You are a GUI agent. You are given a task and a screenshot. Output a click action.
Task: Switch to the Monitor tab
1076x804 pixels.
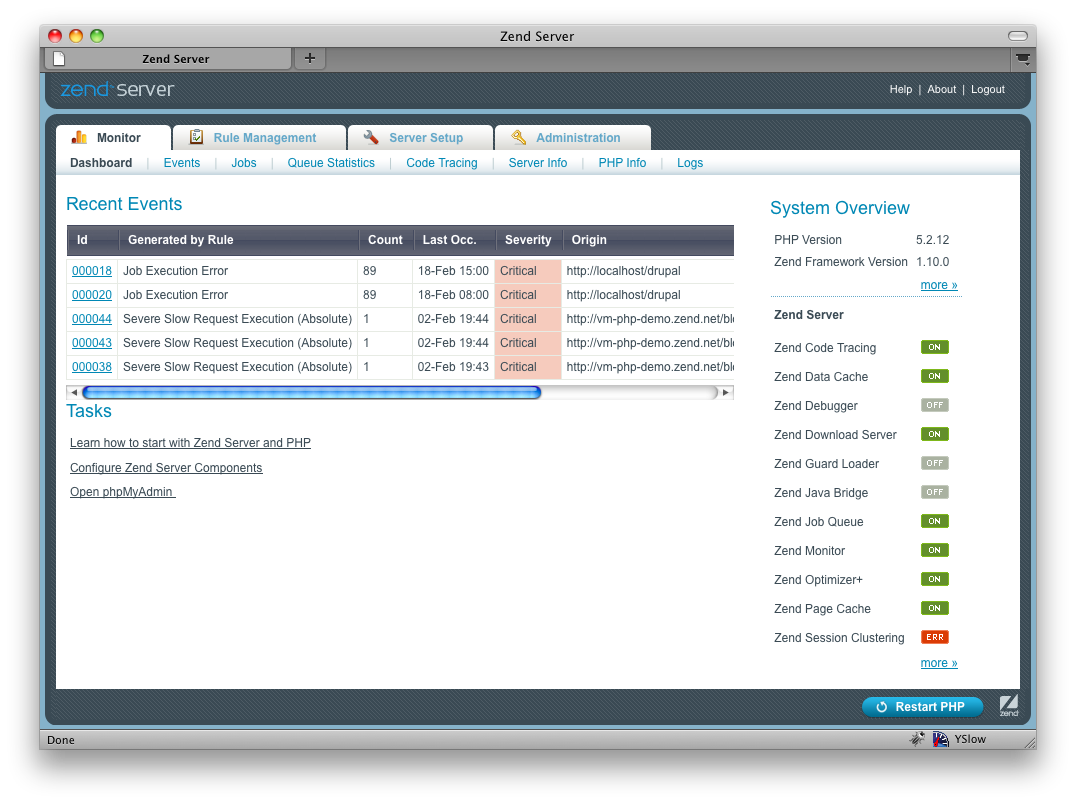click(113, 137)
